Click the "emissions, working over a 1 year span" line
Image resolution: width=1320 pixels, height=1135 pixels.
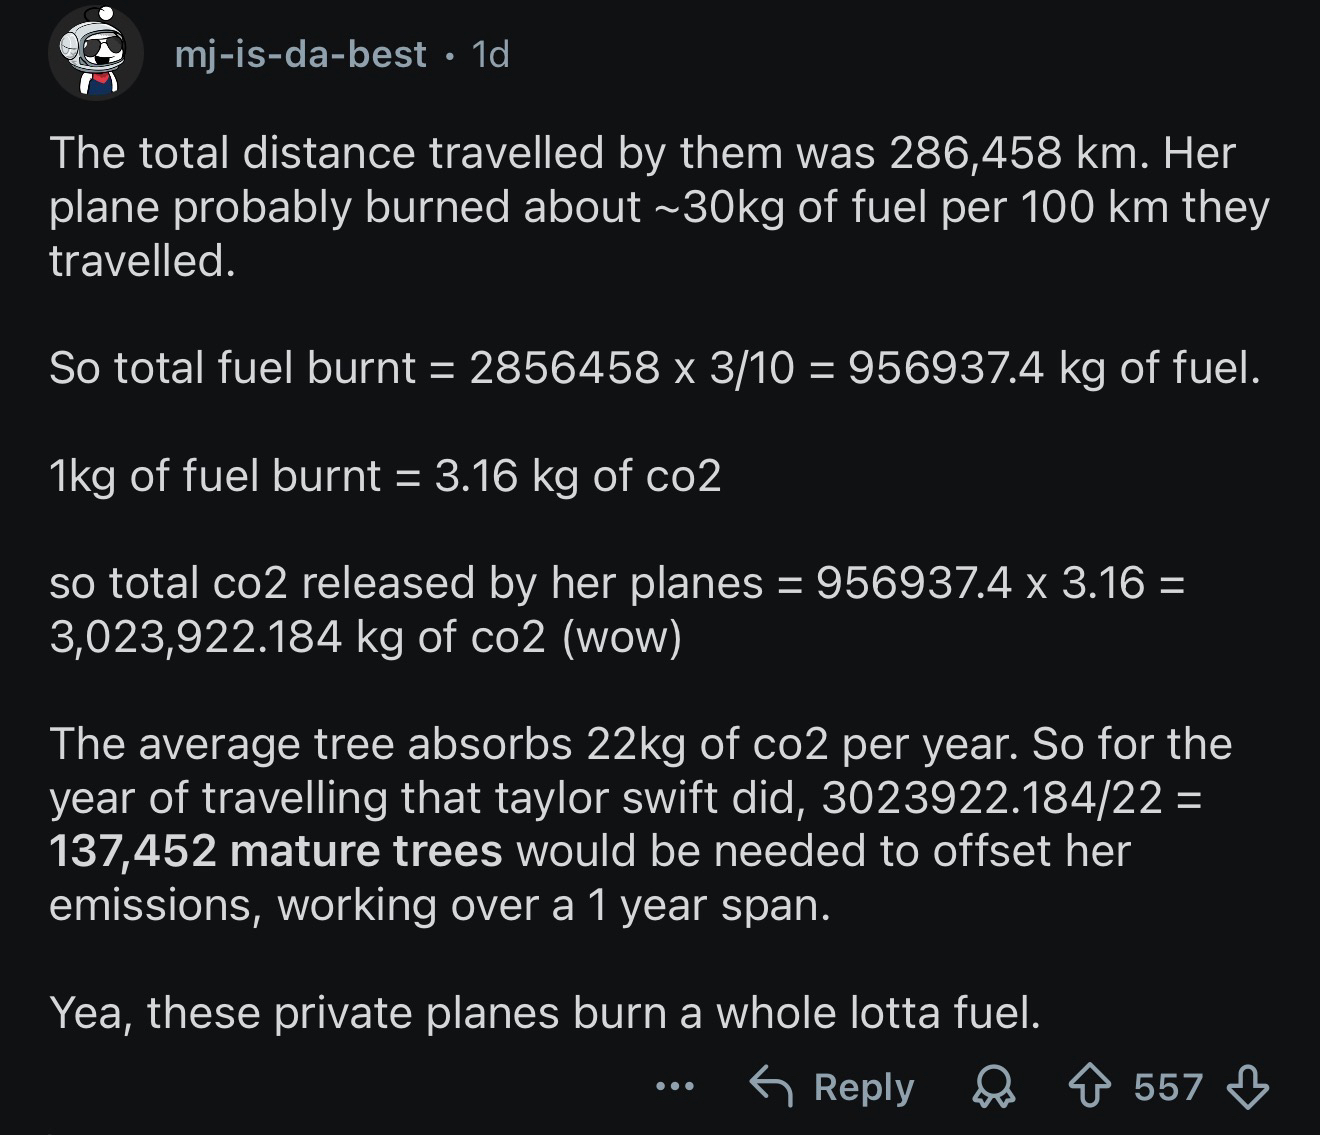pyautogui.click(x=440, y=905)
